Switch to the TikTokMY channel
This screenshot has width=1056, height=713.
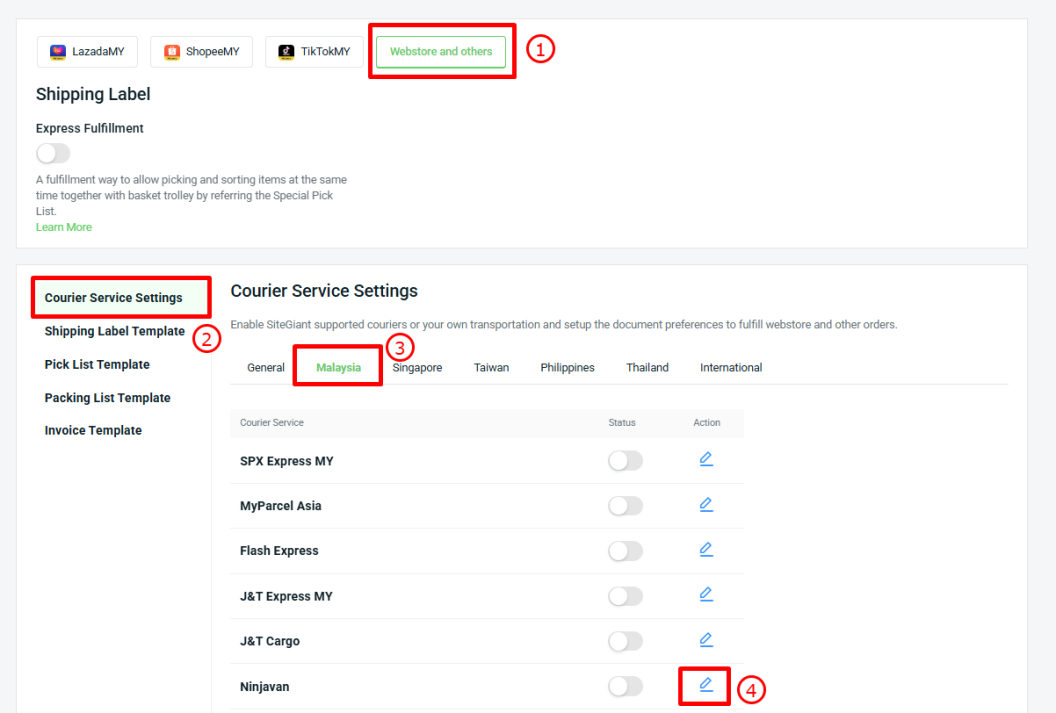[x=314, y=52]
